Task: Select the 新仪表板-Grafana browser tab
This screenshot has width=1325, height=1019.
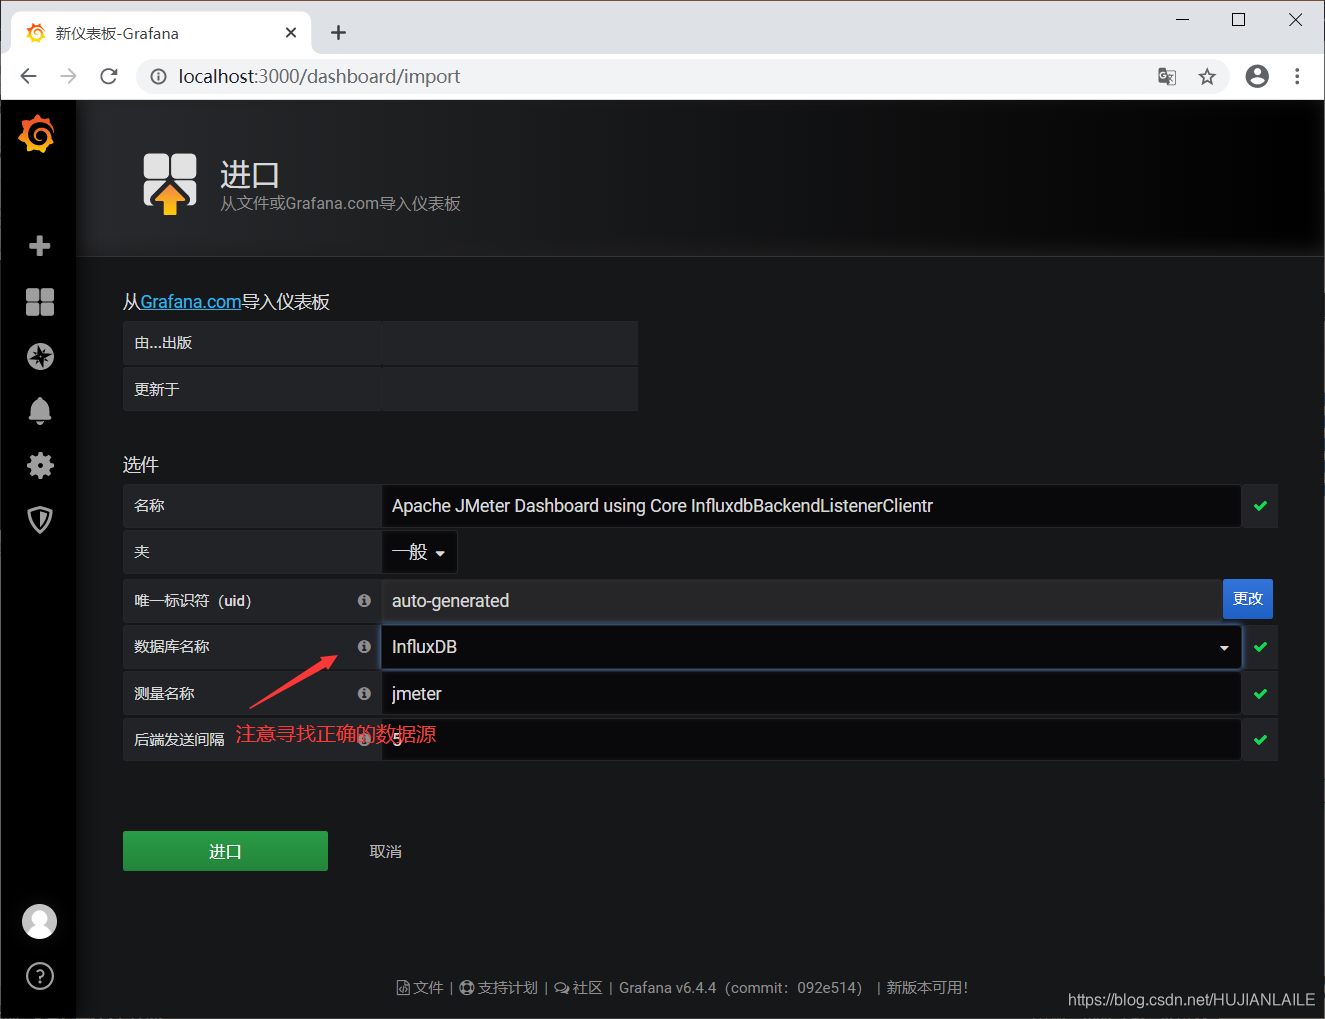Action: tap(162, 33)
